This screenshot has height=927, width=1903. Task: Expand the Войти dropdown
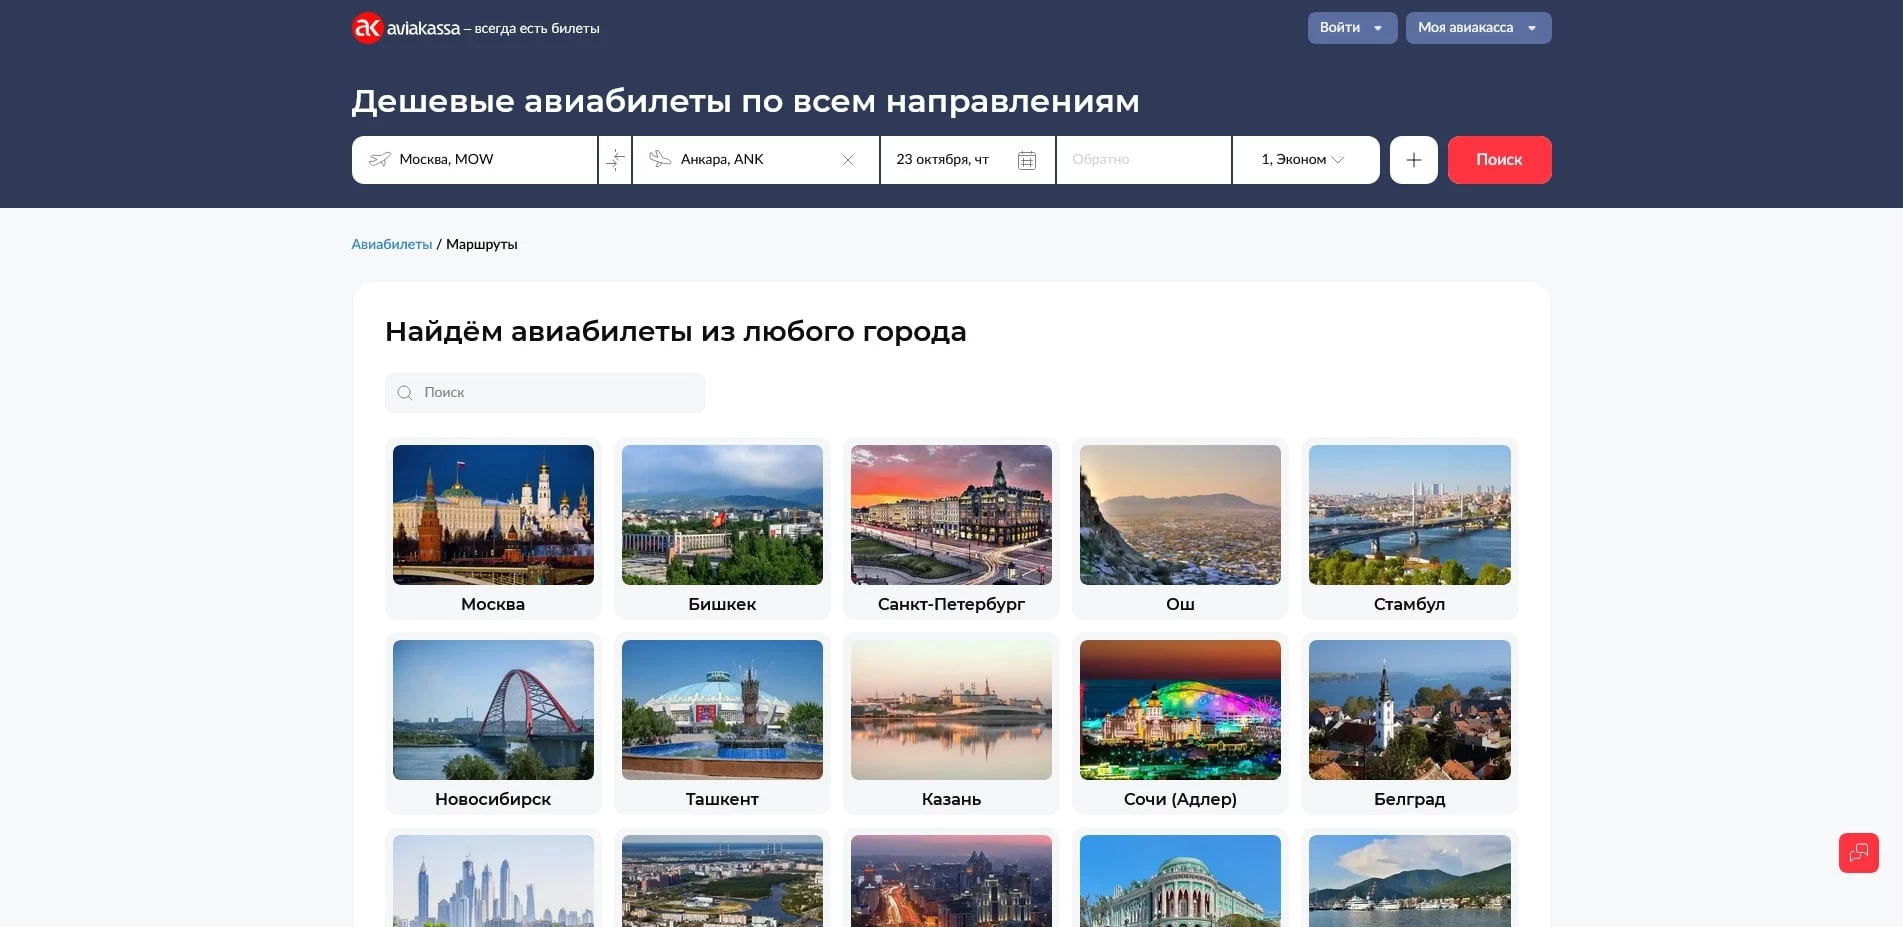(1351, 28)
